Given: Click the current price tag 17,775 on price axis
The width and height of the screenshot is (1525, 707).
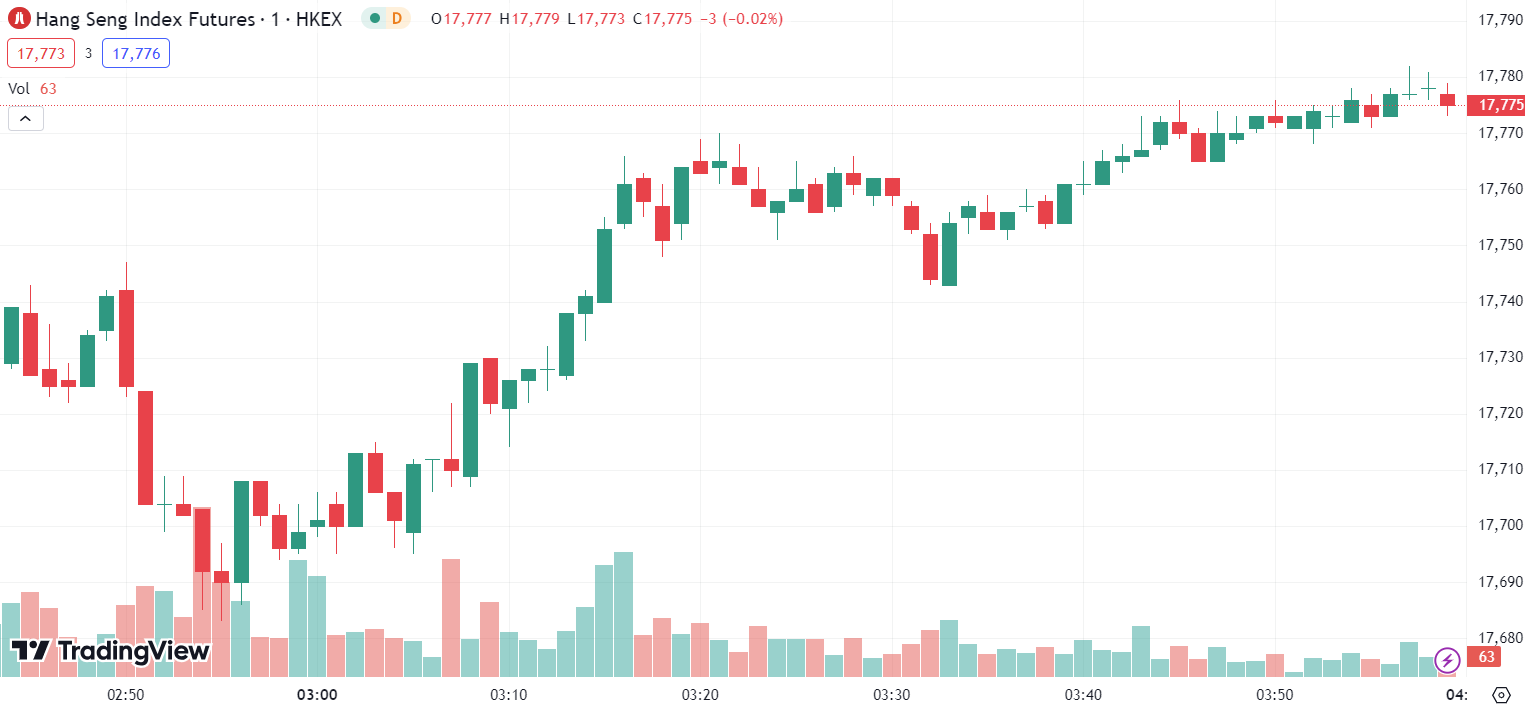Looking at the screenshot, I should 1496,104.
